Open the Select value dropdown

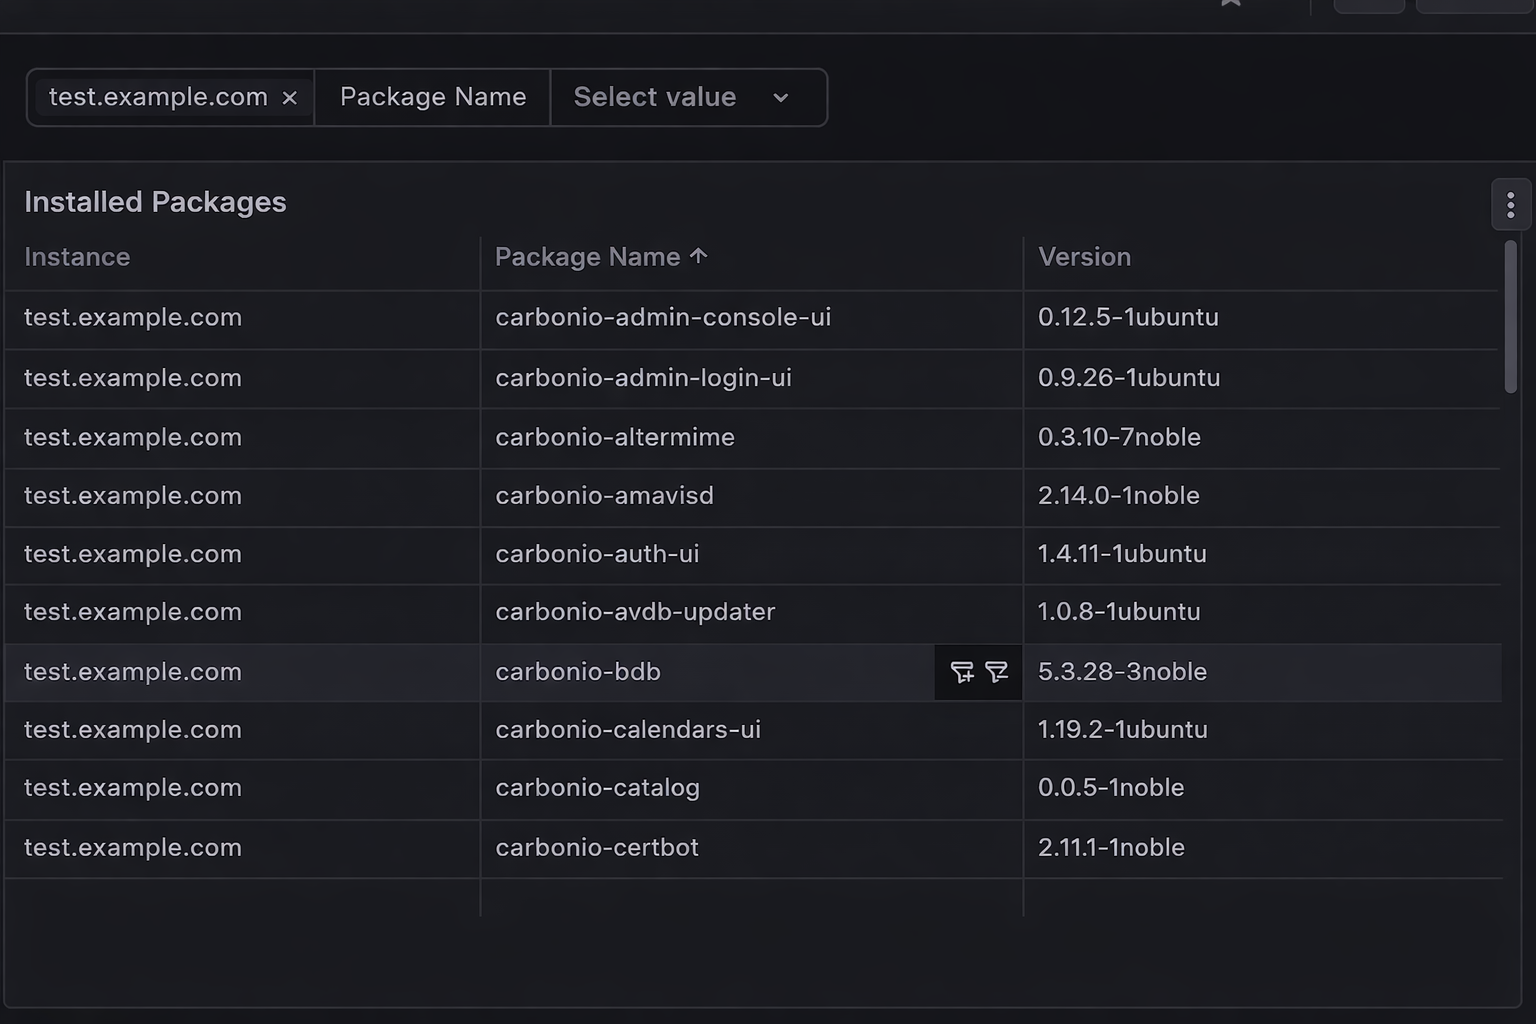tap(689, 97)
